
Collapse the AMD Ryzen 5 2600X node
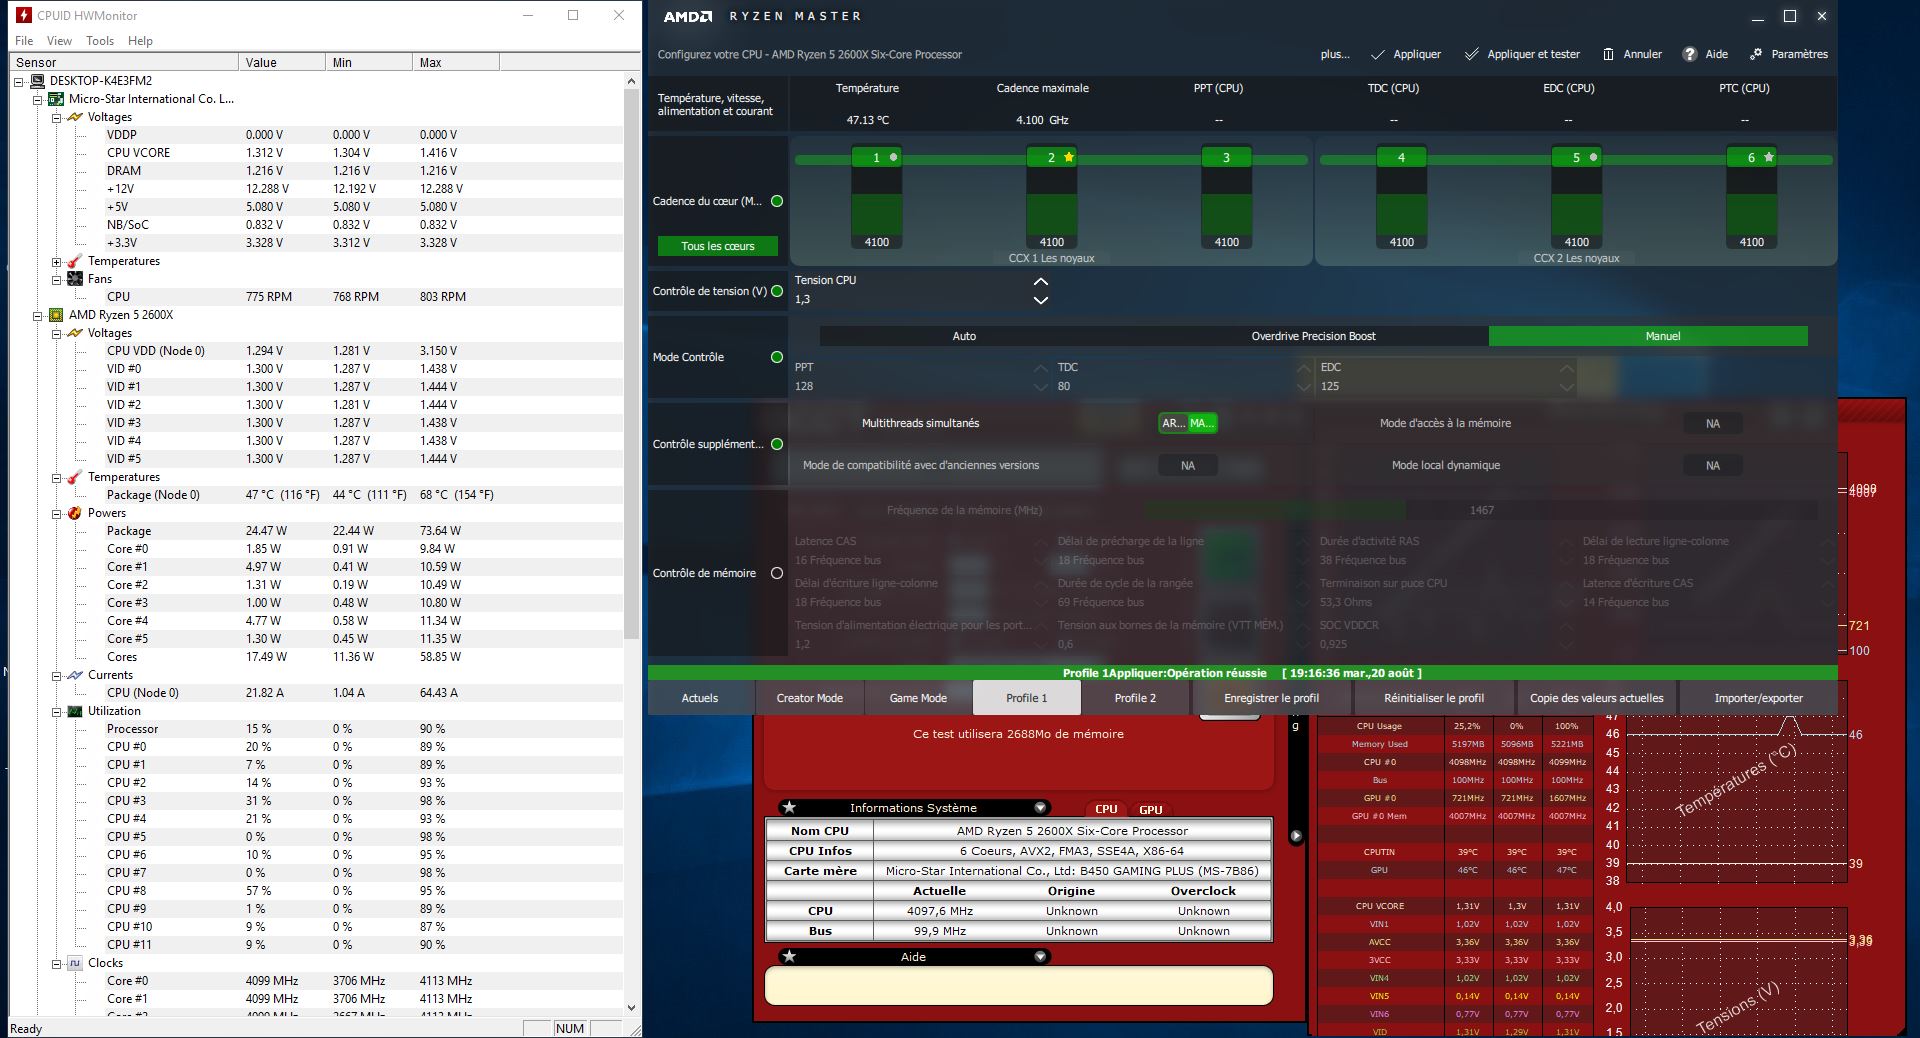[x=38, y=315]
